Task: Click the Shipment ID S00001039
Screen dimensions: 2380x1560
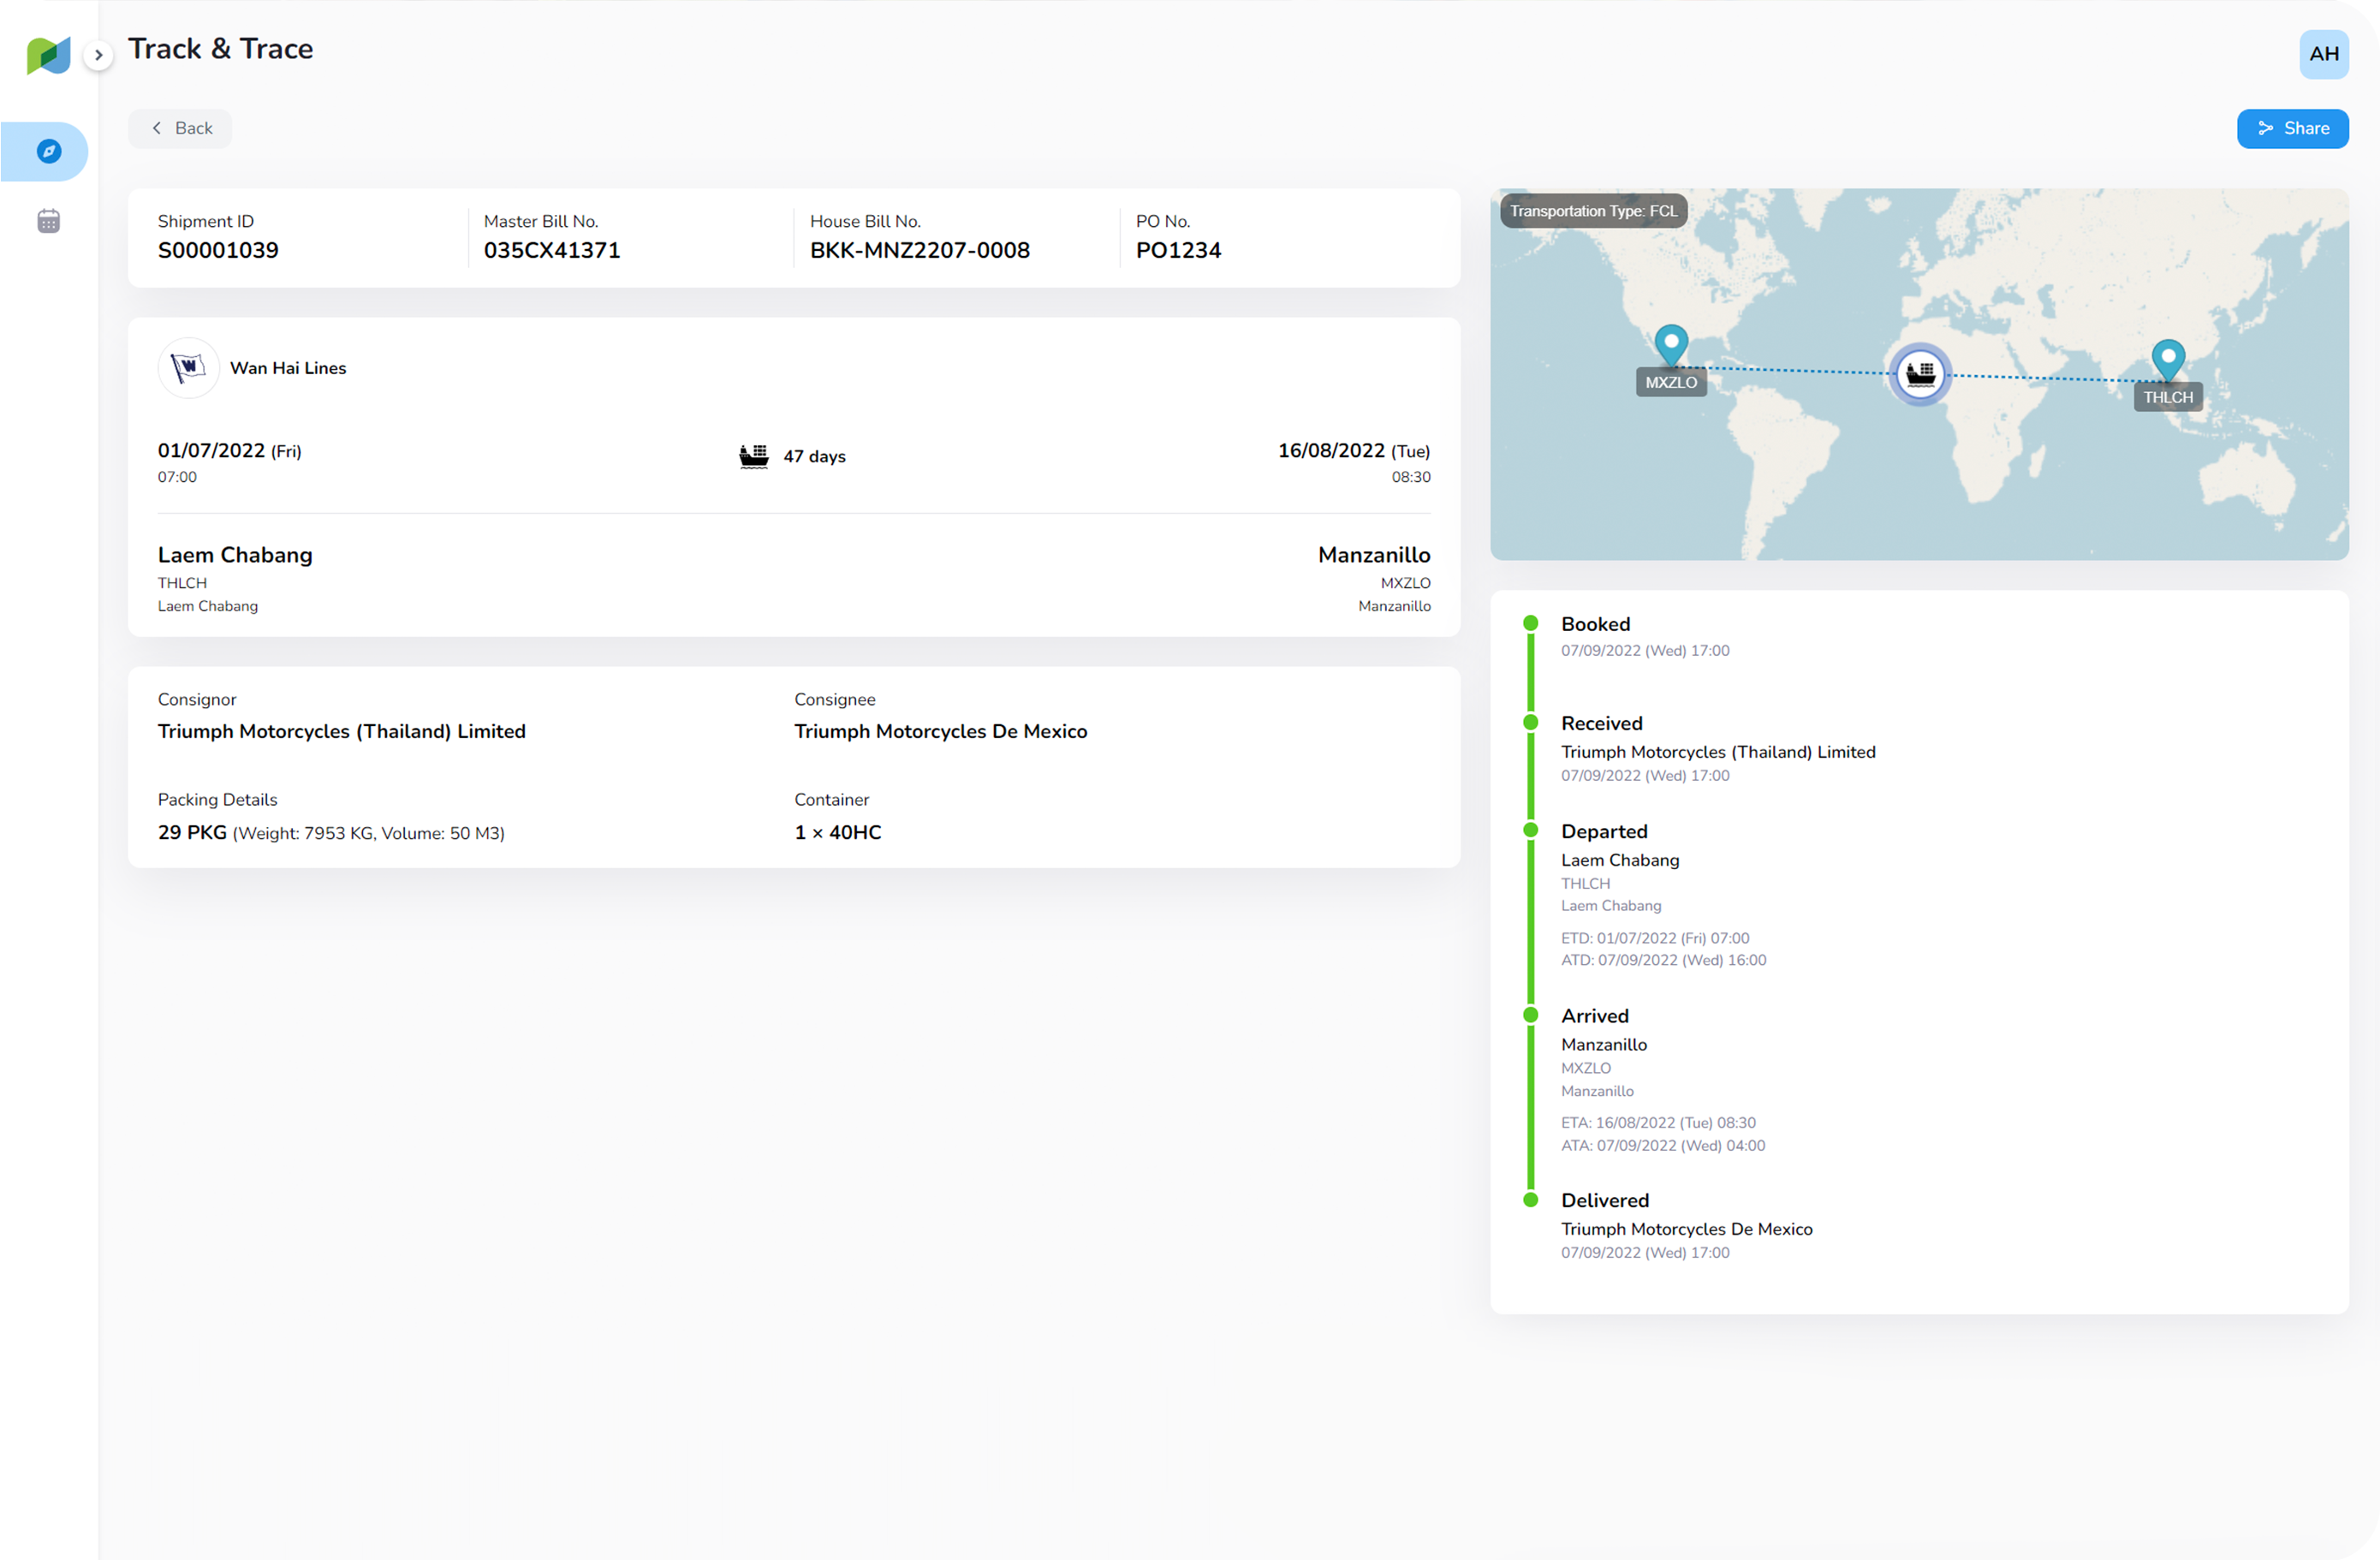Action: (218, 250)
